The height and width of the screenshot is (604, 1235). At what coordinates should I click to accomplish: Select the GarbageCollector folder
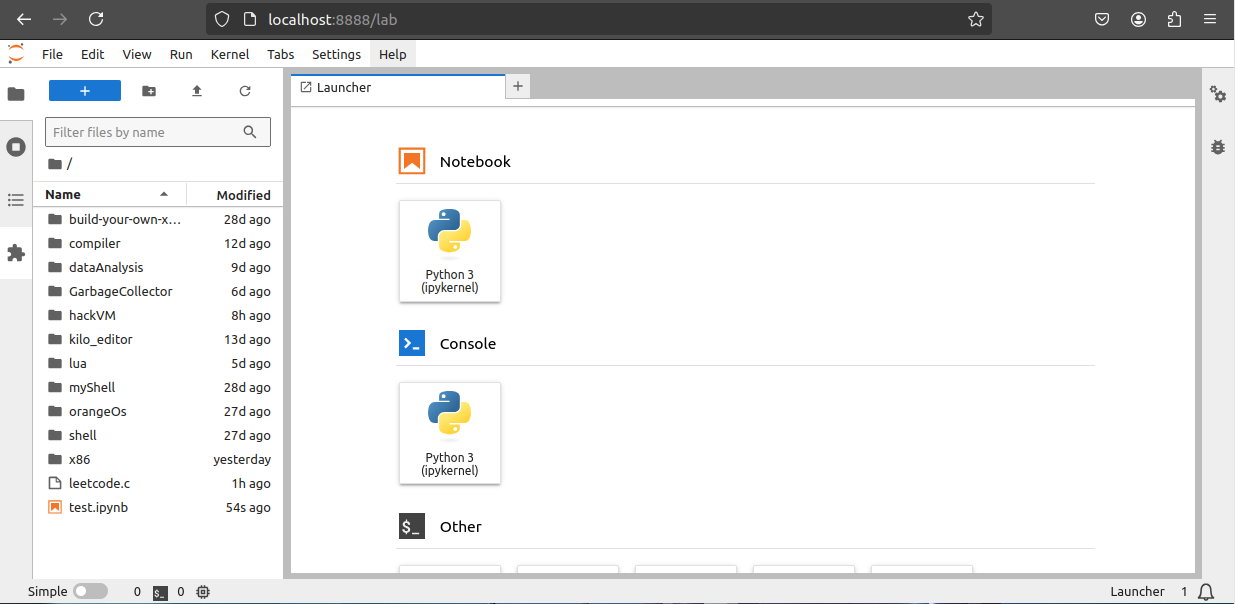[x=158, y=291]
